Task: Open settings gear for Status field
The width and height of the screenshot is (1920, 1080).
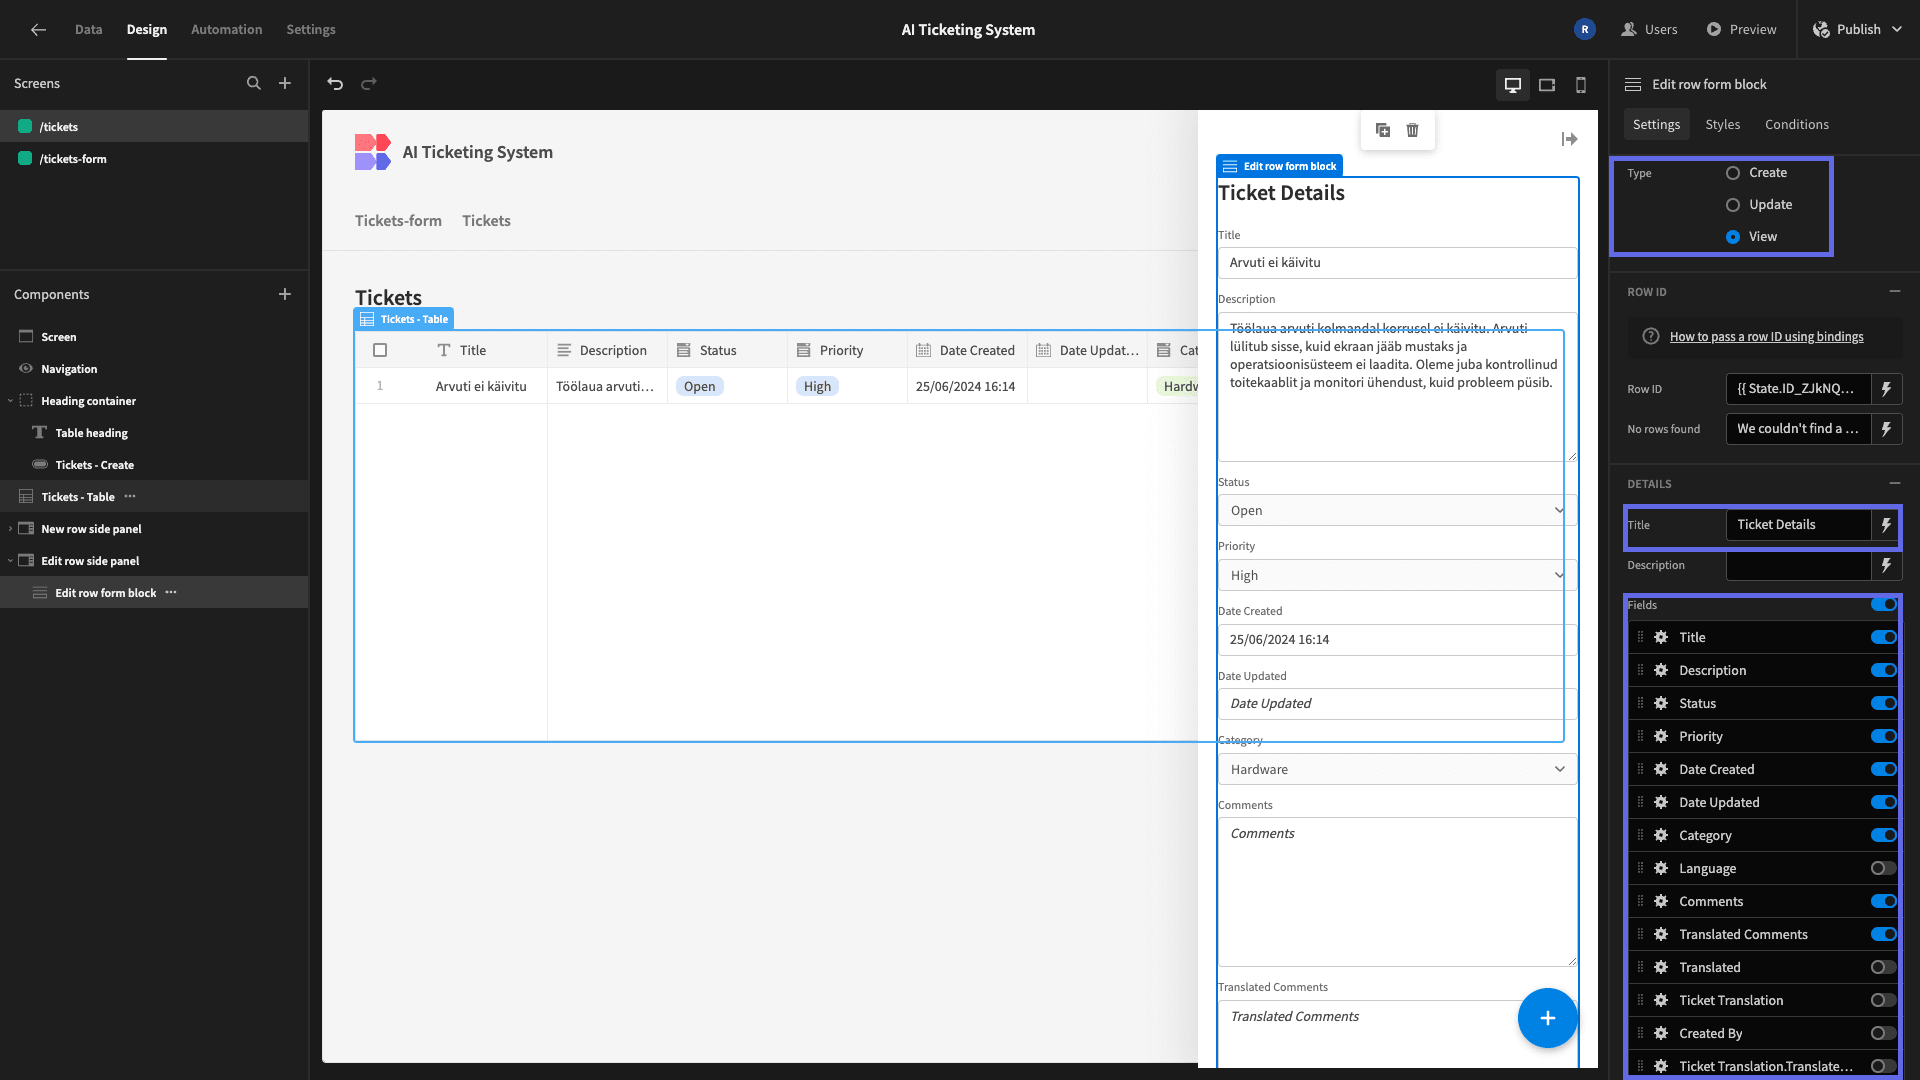Action: pos(1661,703)
